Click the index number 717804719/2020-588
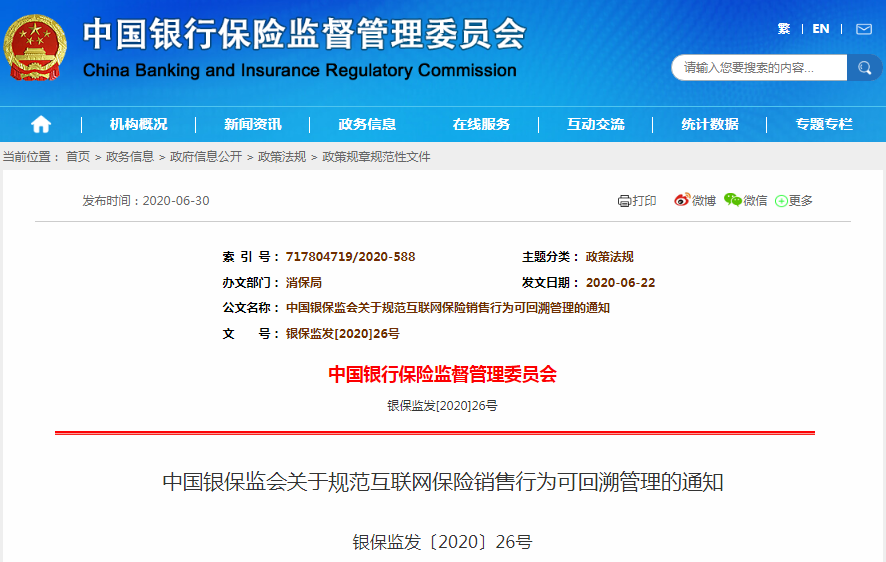Viewport: 886px width, 562px height. (350, 257)
